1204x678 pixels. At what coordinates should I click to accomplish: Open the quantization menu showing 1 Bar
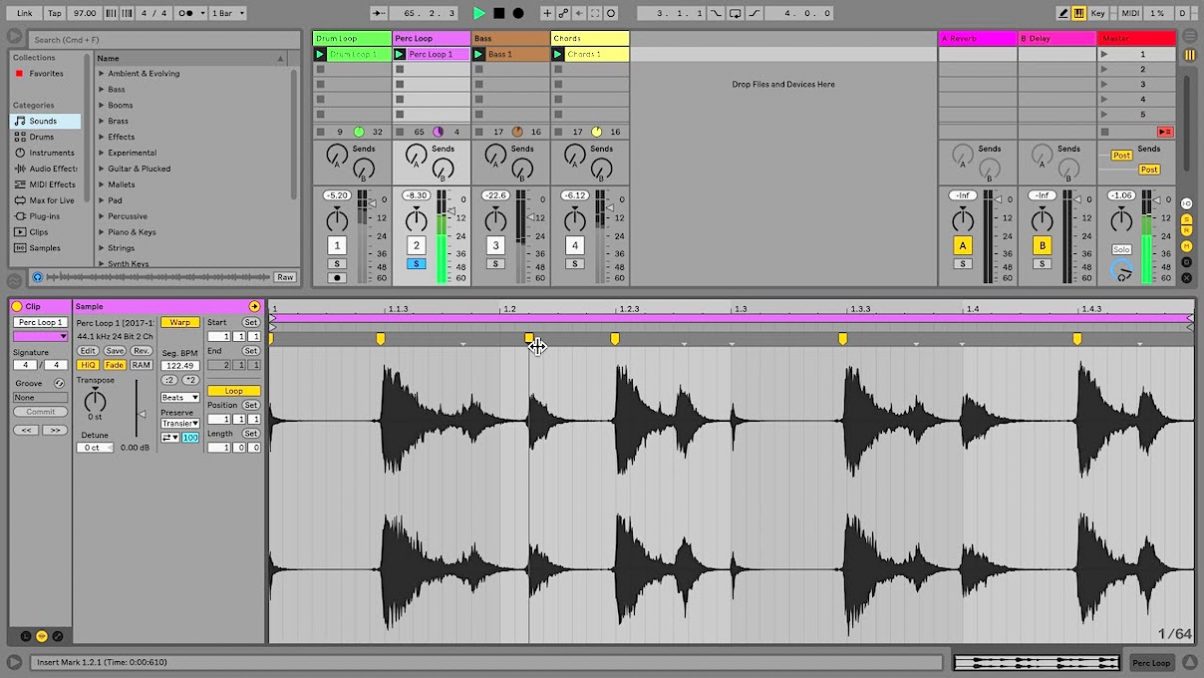pyautogui.click(x=228, y=13)
